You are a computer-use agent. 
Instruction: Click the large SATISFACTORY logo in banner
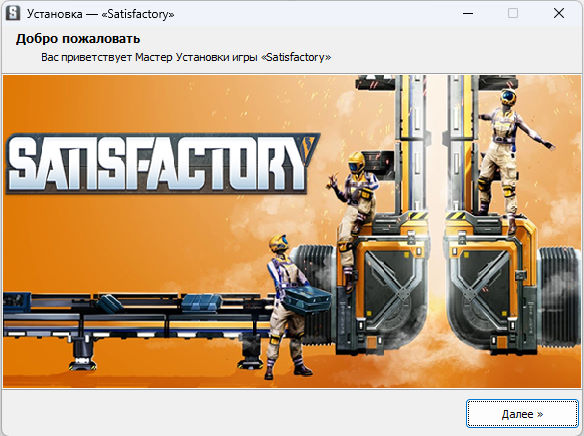point(163,163)
